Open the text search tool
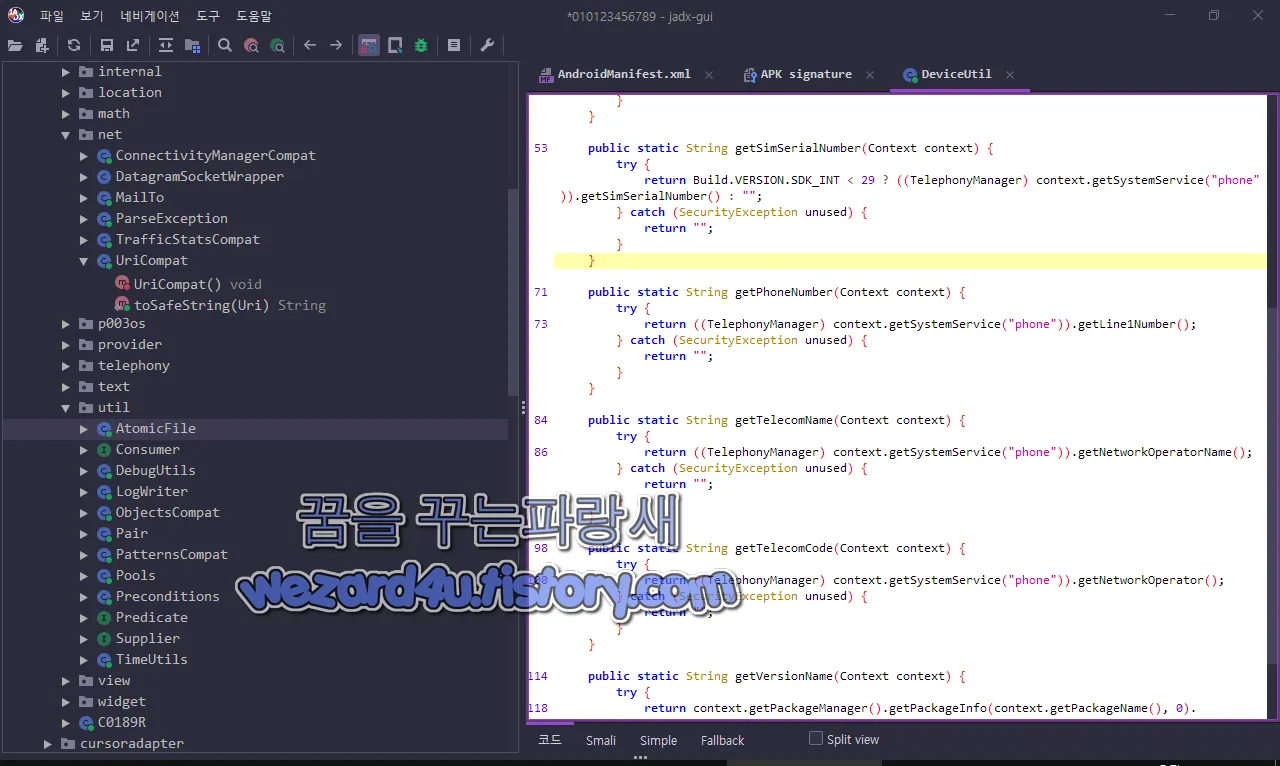The width and height of the screenshot is (1280, 766). click(x=225, y=45)
